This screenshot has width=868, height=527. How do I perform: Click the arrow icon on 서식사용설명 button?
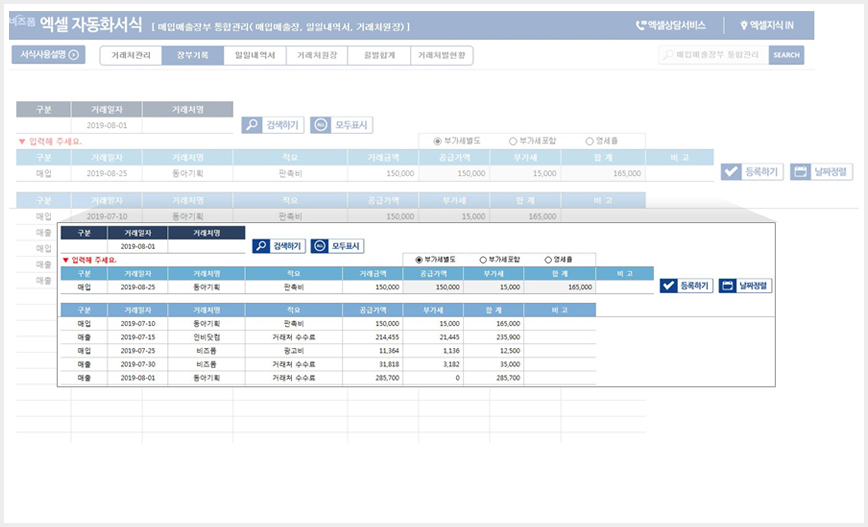74,55
